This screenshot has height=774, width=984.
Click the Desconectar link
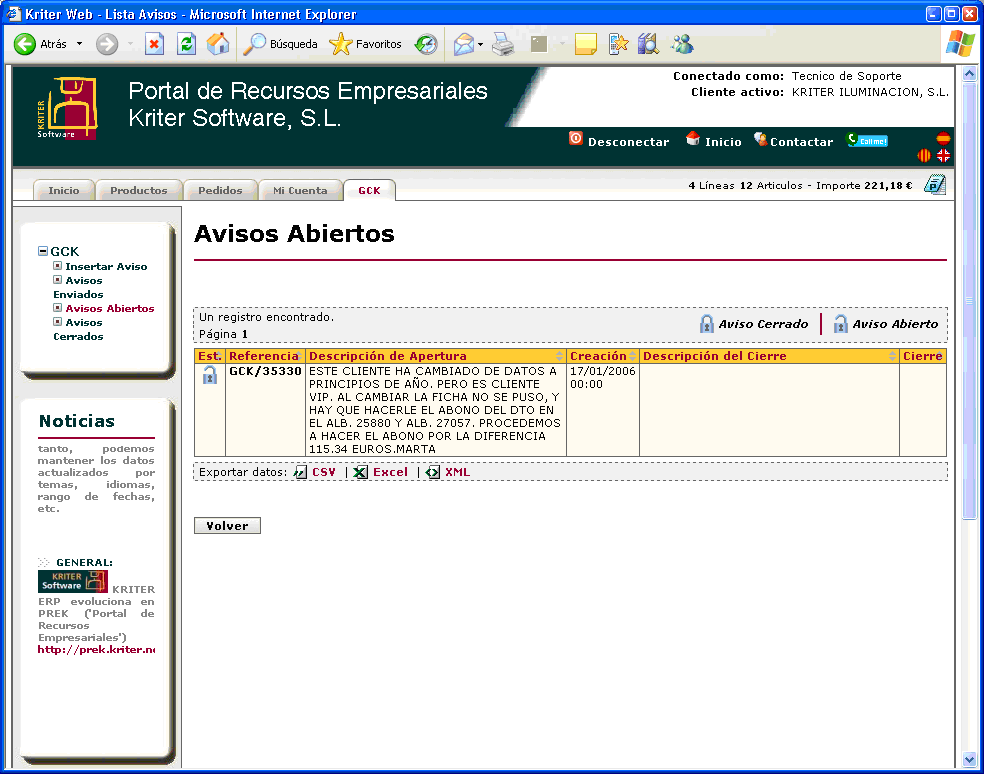point(628,142)
